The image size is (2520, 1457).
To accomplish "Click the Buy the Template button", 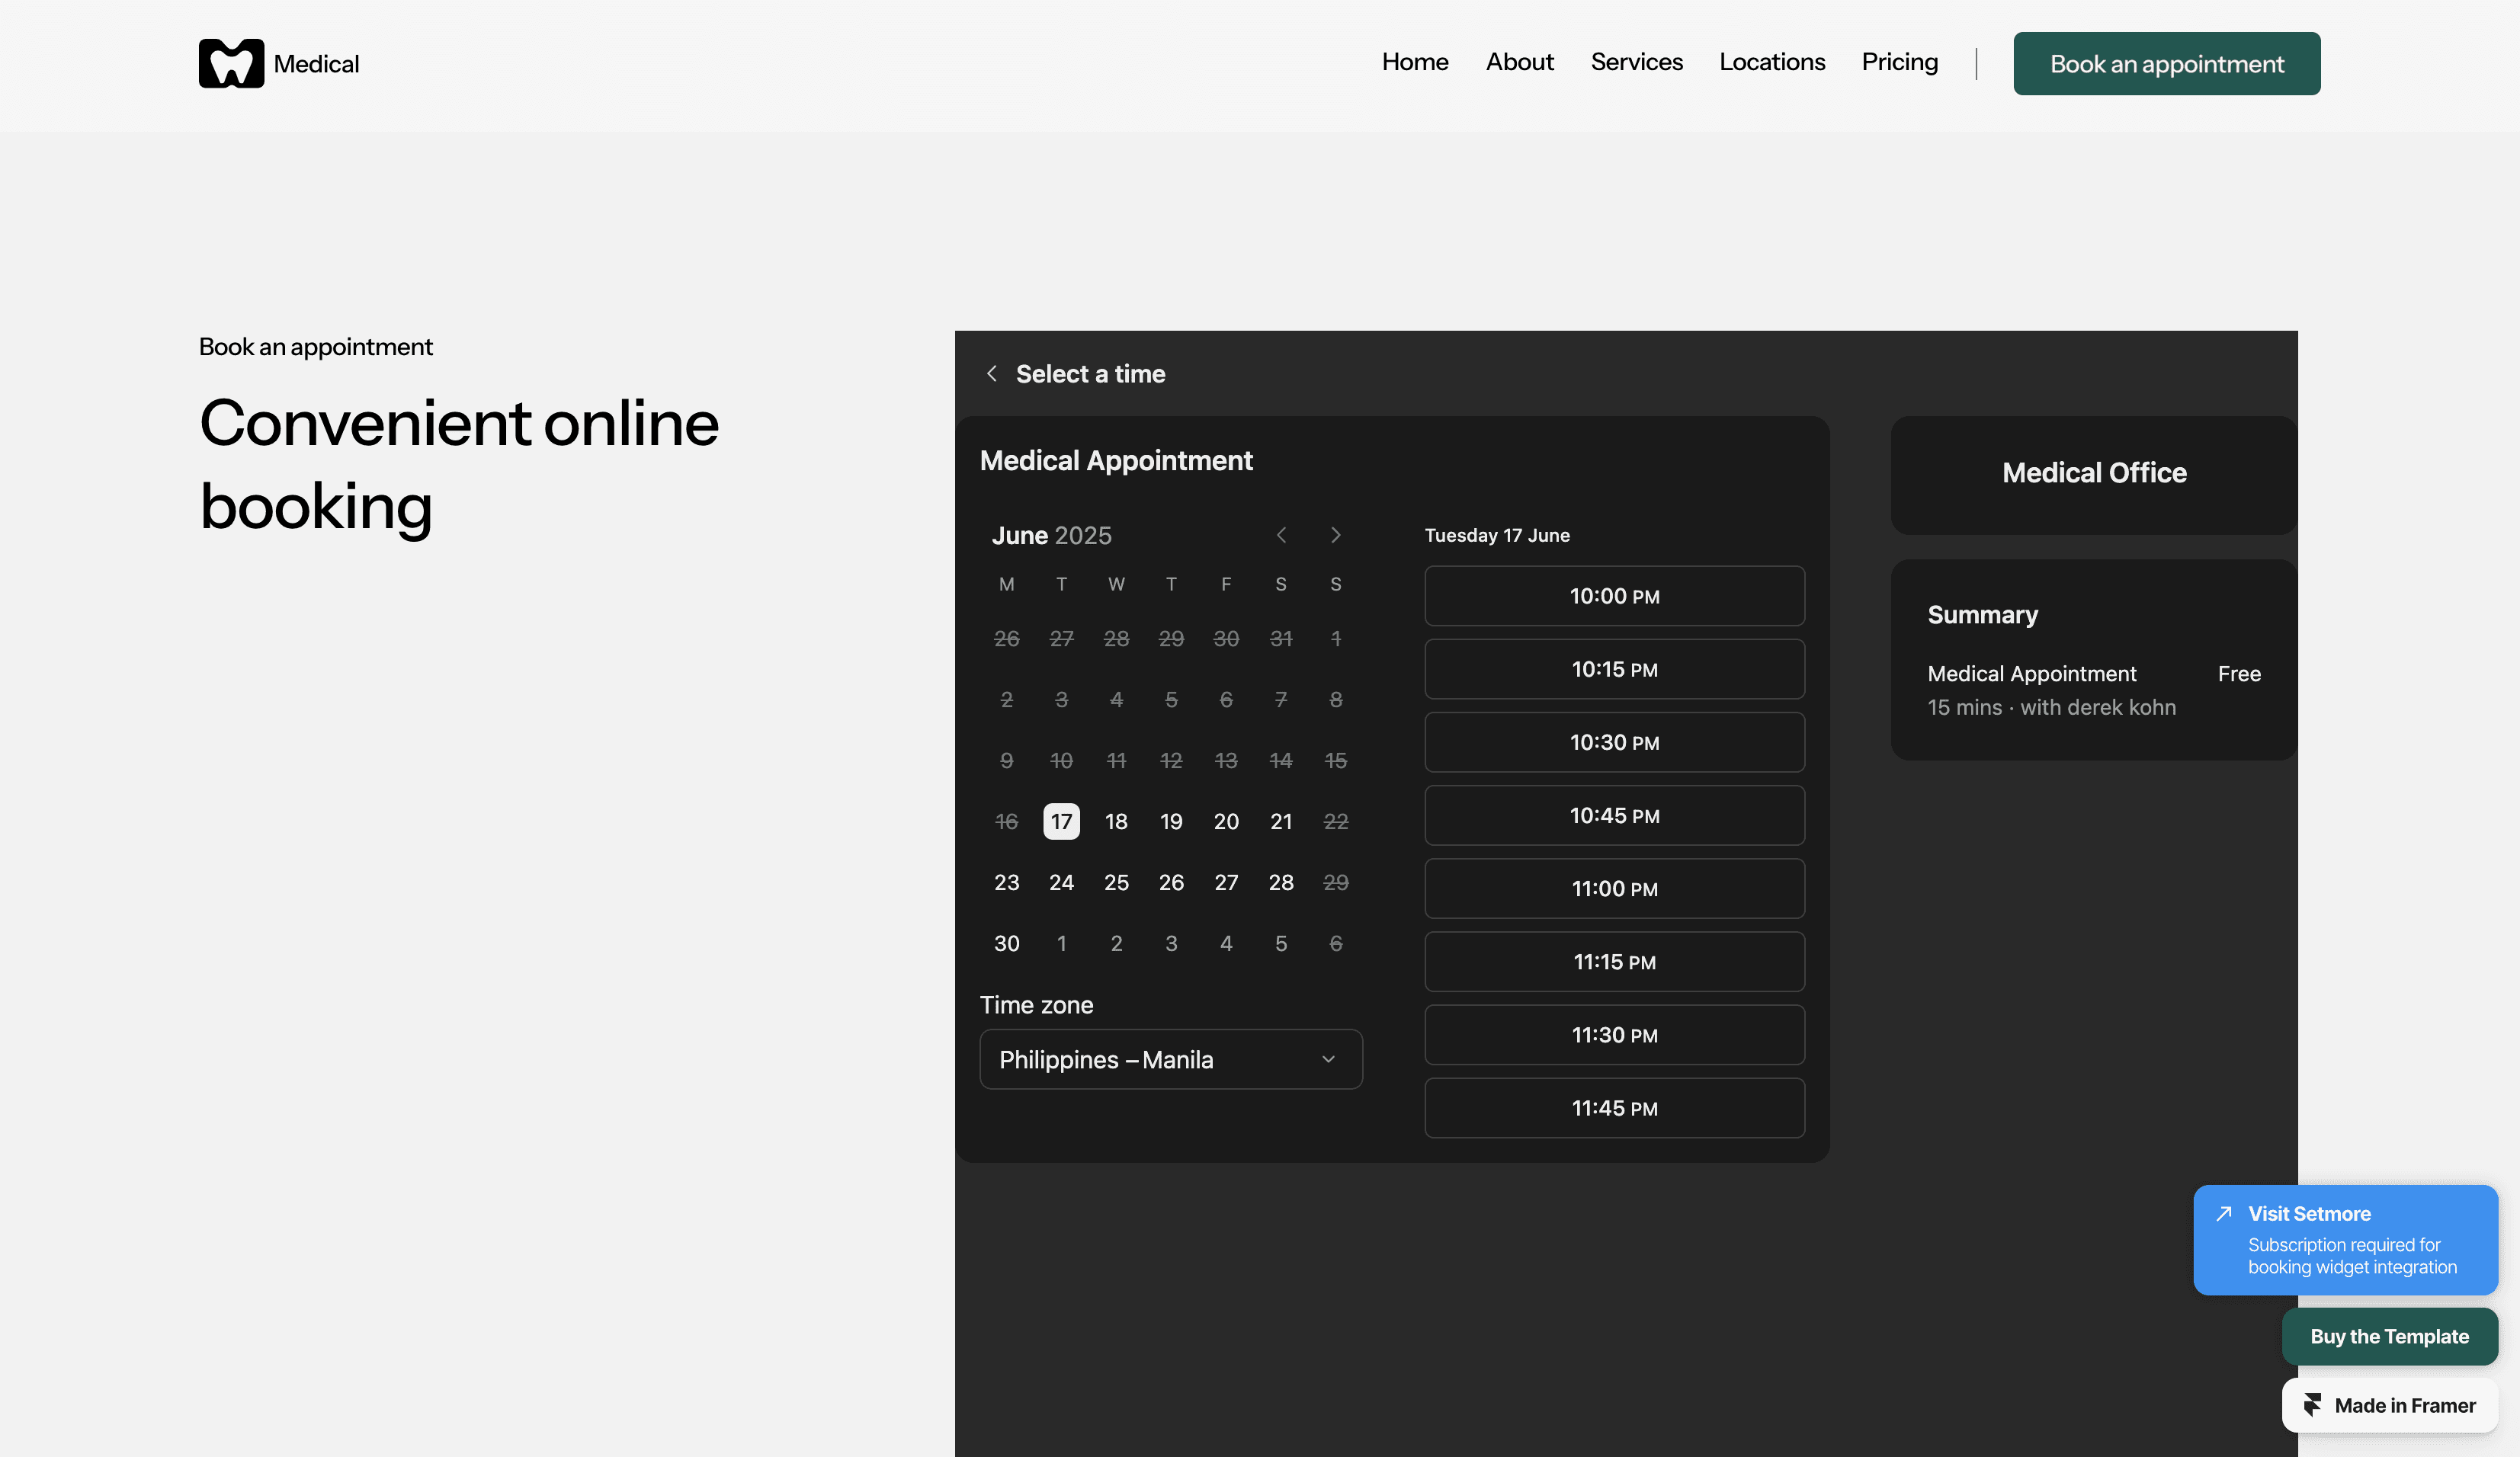I will (x=2388, y=1337).
